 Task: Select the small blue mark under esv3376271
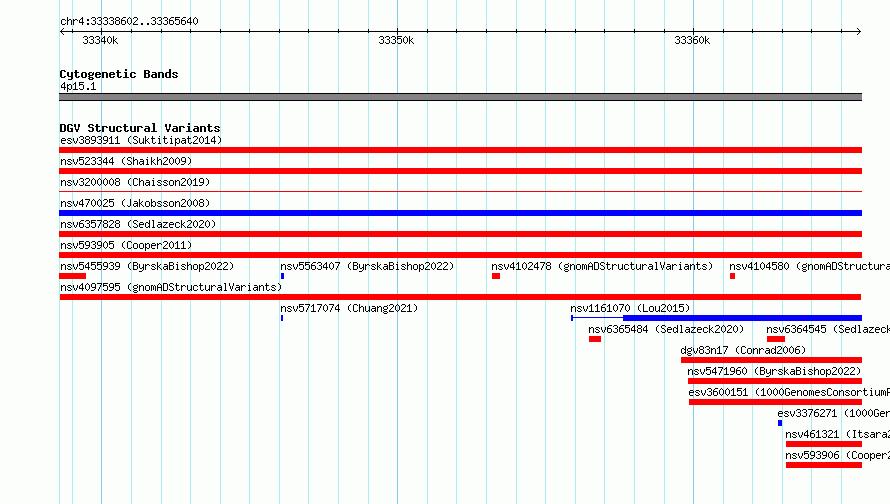[780, 423]
